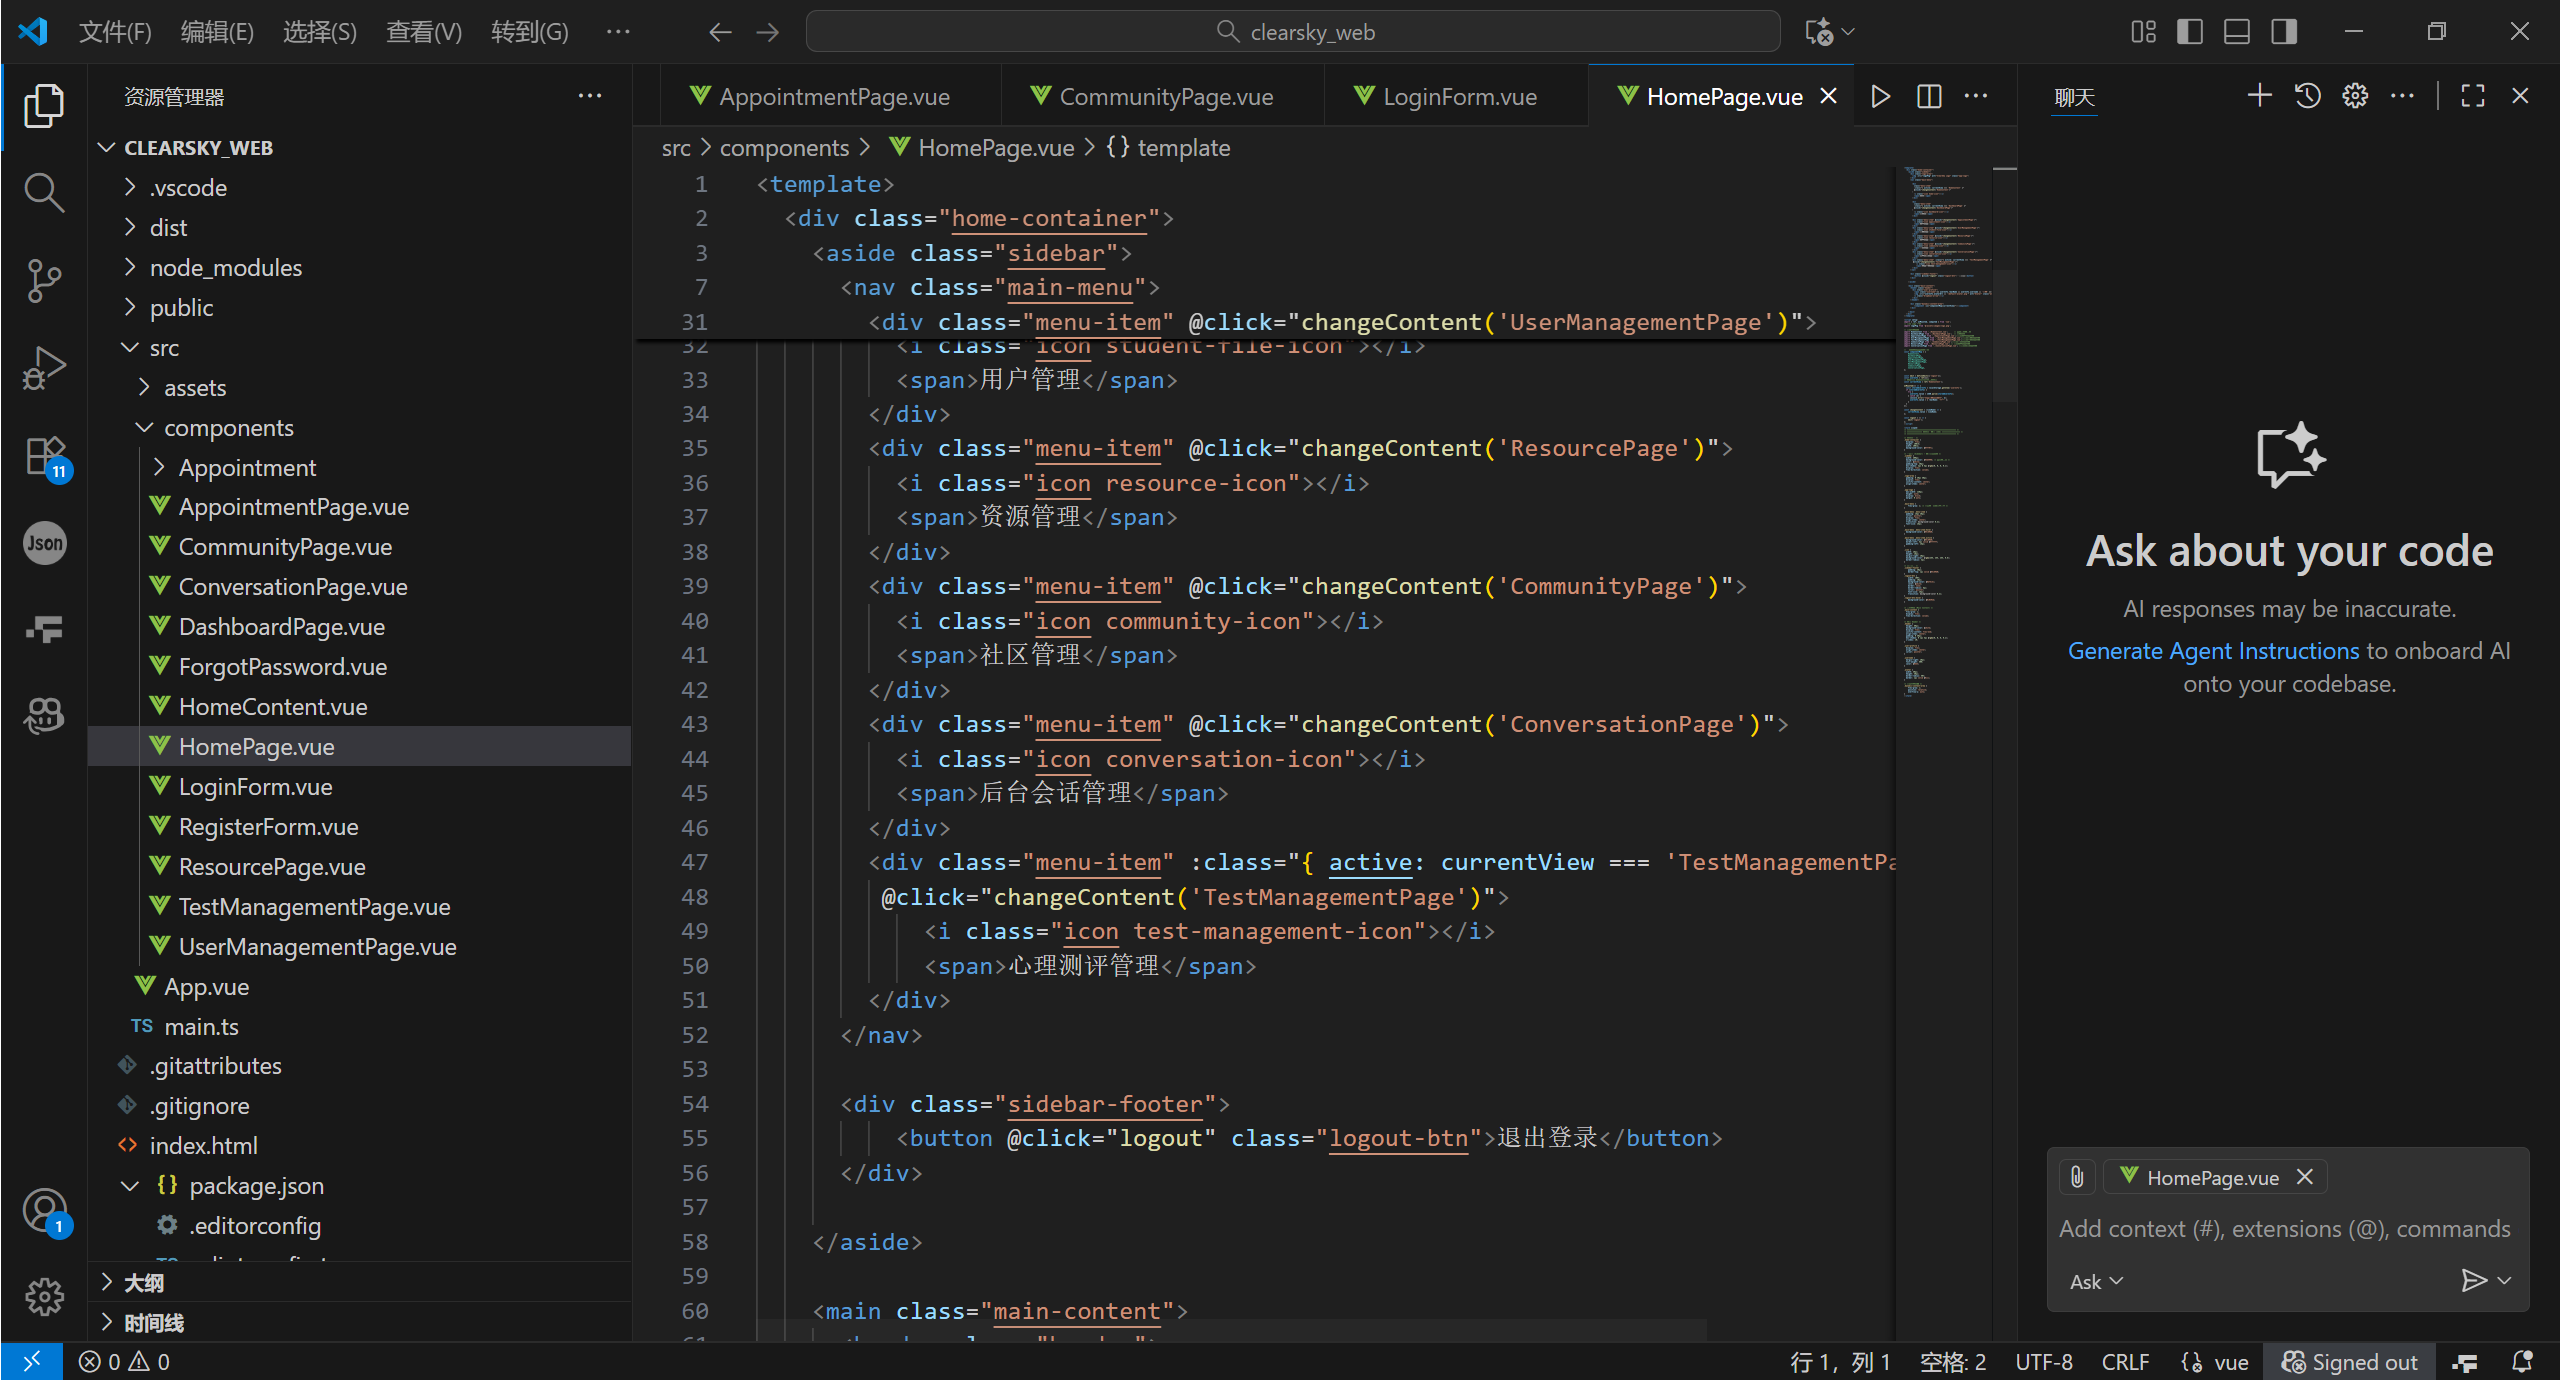2560x1380 pixels.
Task: Toggle secondary side bar layout button
Action: click(x=2284, y=32)
